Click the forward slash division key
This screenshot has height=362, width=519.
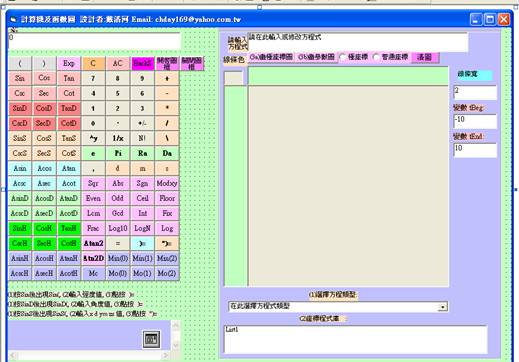click(x=167, y=123)
